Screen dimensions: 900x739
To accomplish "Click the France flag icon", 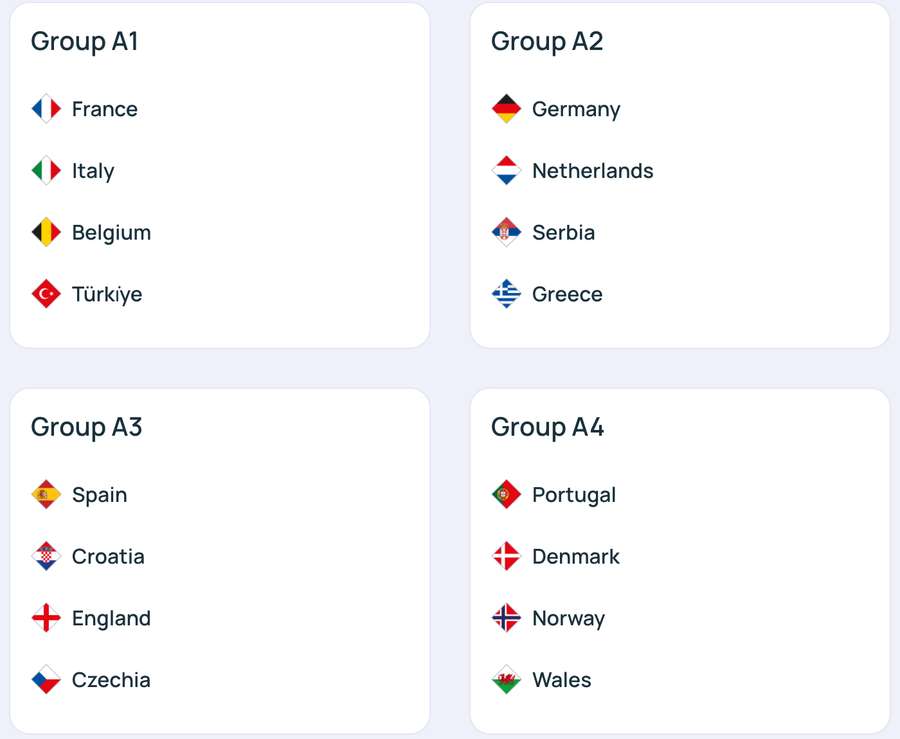I will click(x=46, y=109).
